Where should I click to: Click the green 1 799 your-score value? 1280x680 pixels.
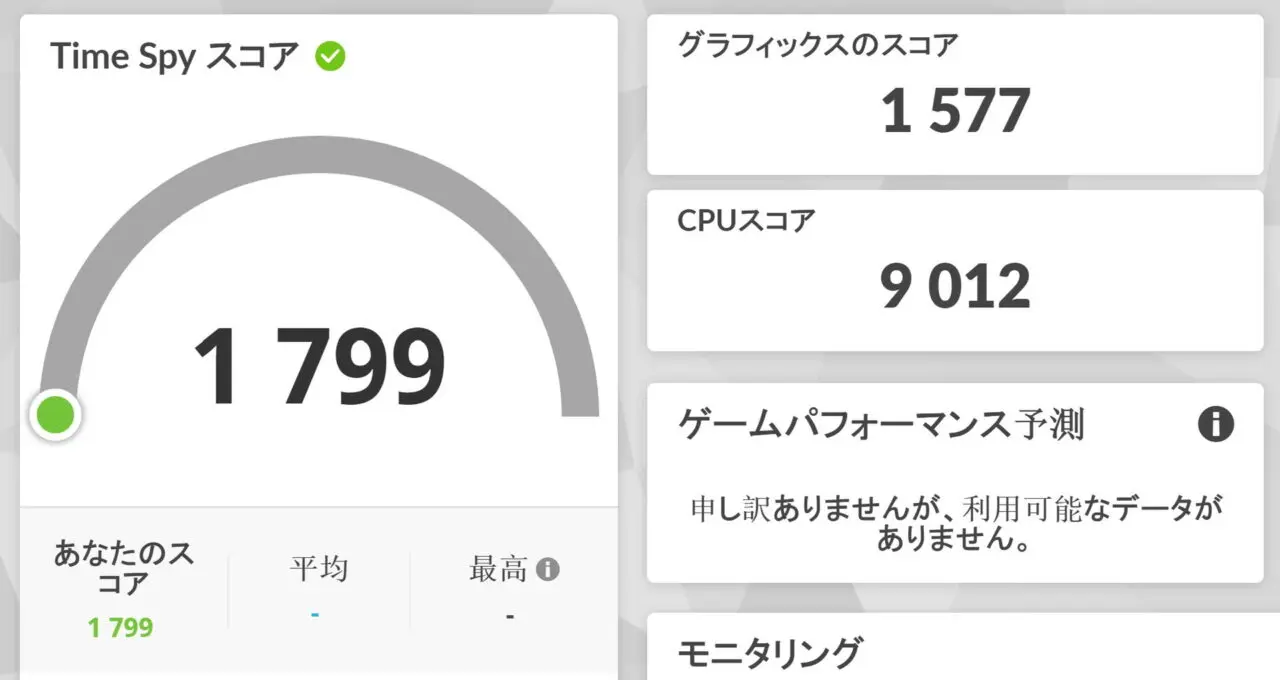click(x=120, y=628)
